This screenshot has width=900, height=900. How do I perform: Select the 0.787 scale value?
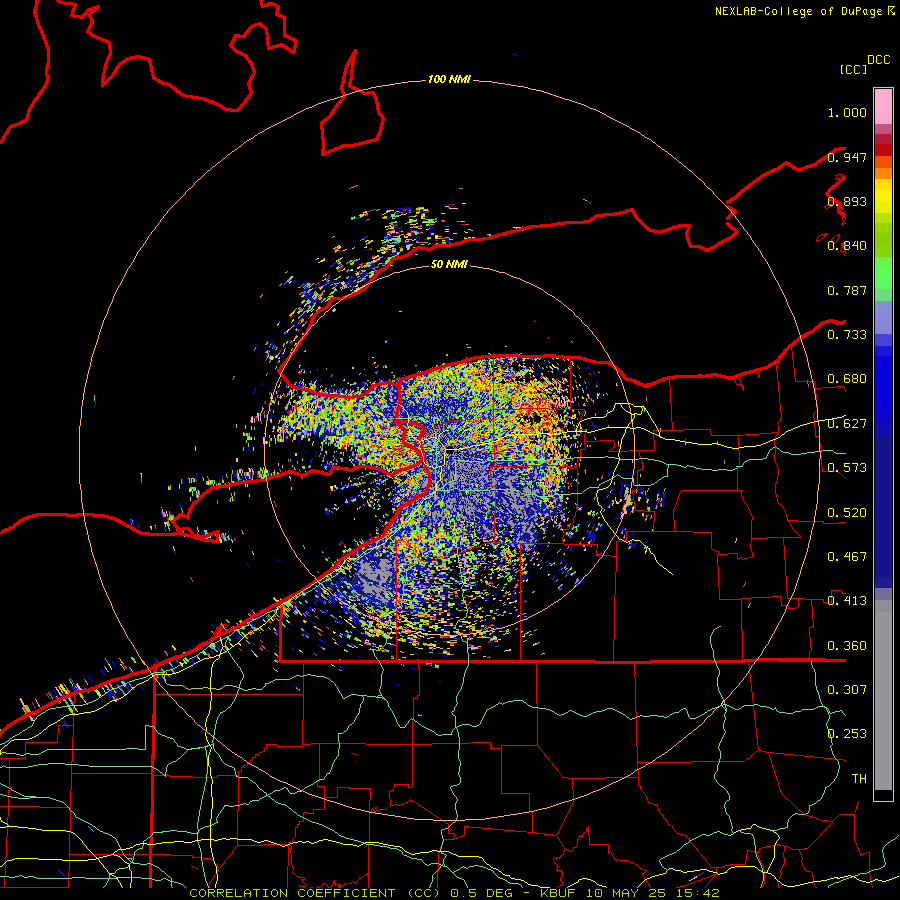[847, 290]
